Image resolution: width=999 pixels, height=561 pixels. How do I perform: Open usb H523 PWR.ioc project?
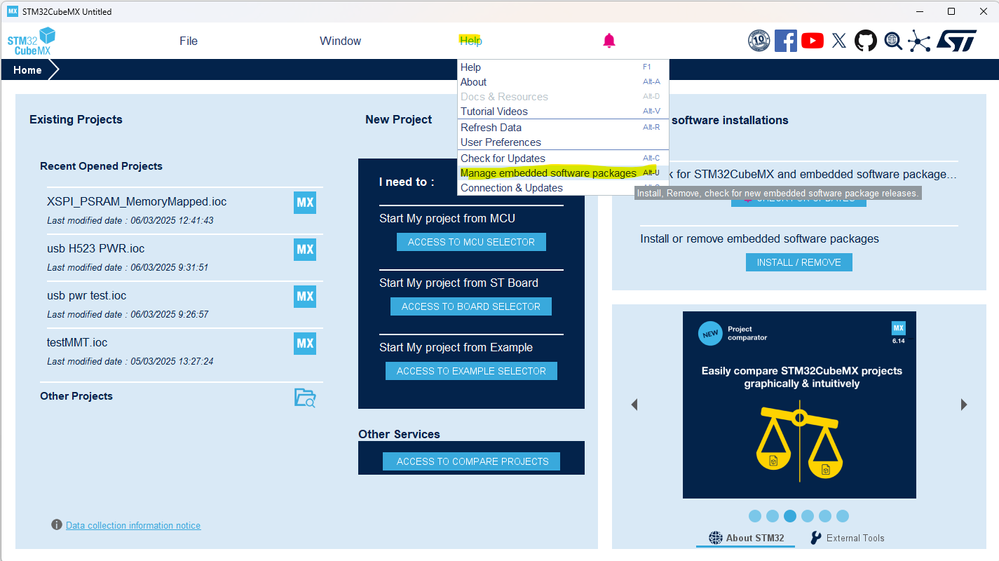pos(96,248)
